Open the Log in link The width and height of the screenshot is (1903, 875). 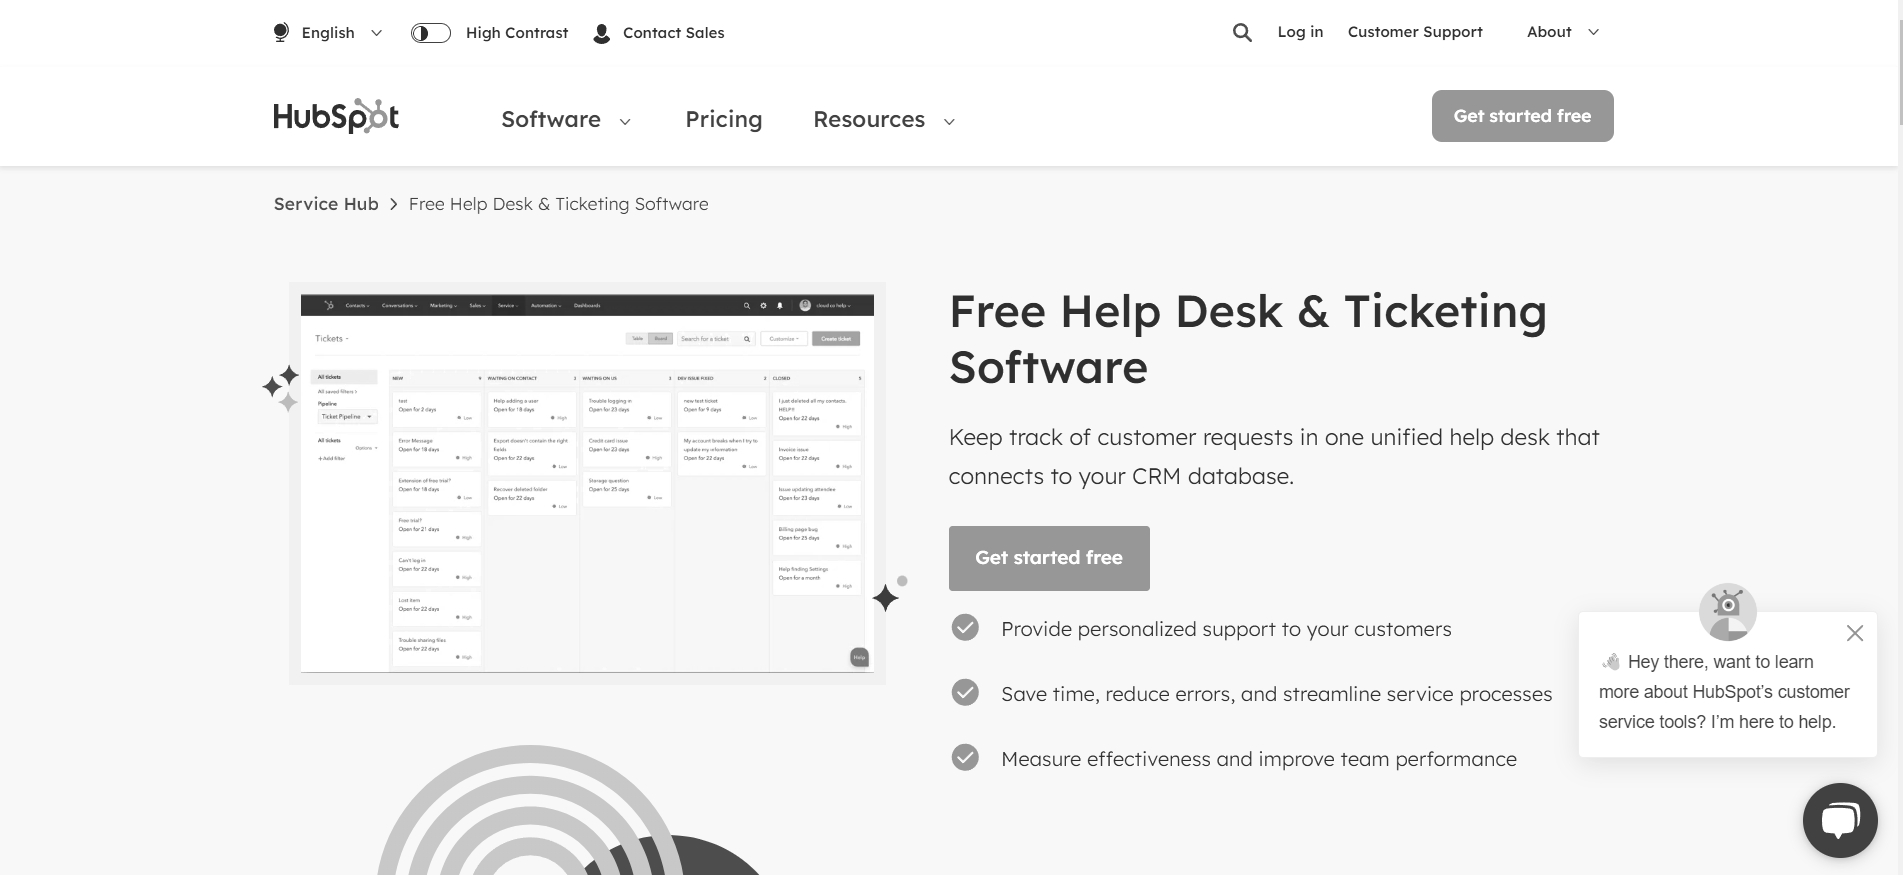coord(1300,32)
